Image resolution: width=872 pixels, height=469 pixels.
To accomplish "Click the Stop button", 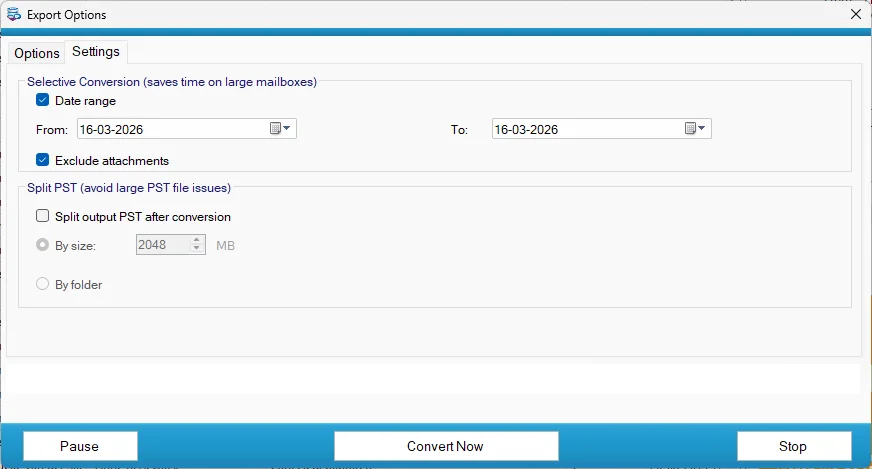I will click(793, 446).
